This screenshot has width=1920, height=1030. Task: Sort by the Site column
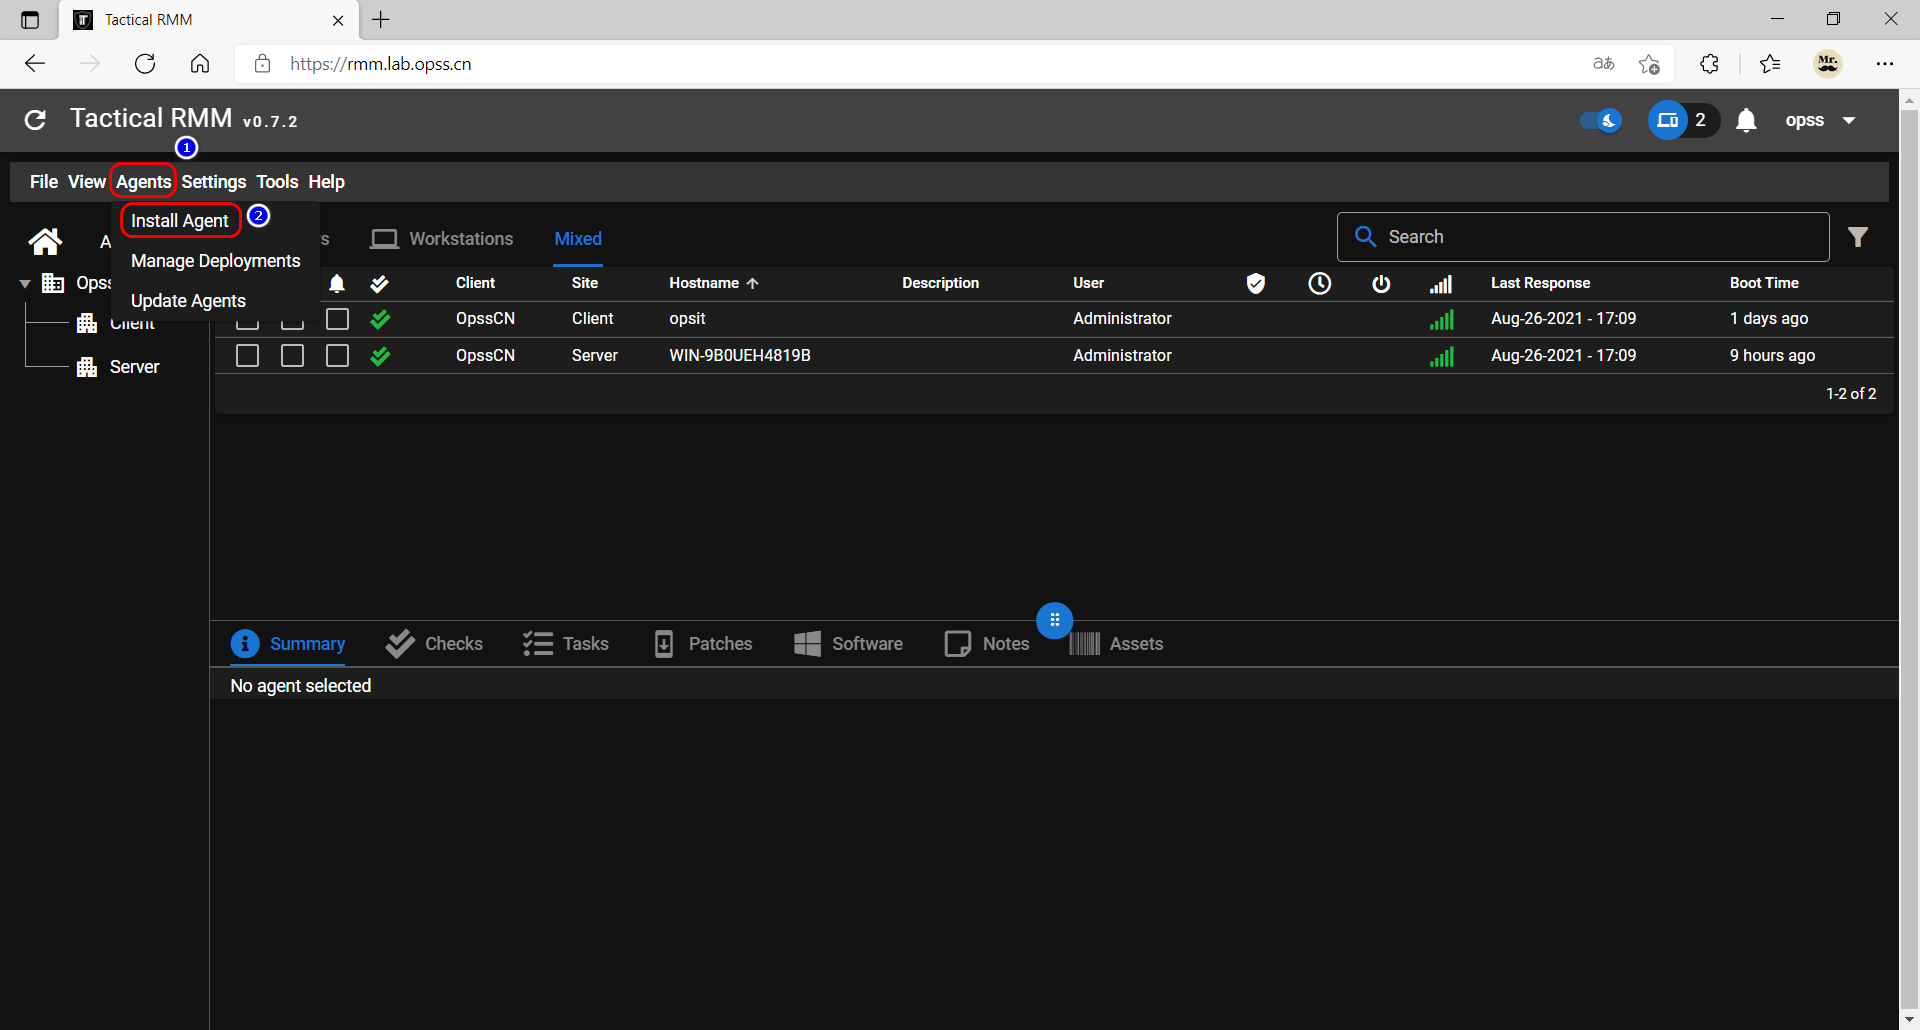click(x=585, y=283)
